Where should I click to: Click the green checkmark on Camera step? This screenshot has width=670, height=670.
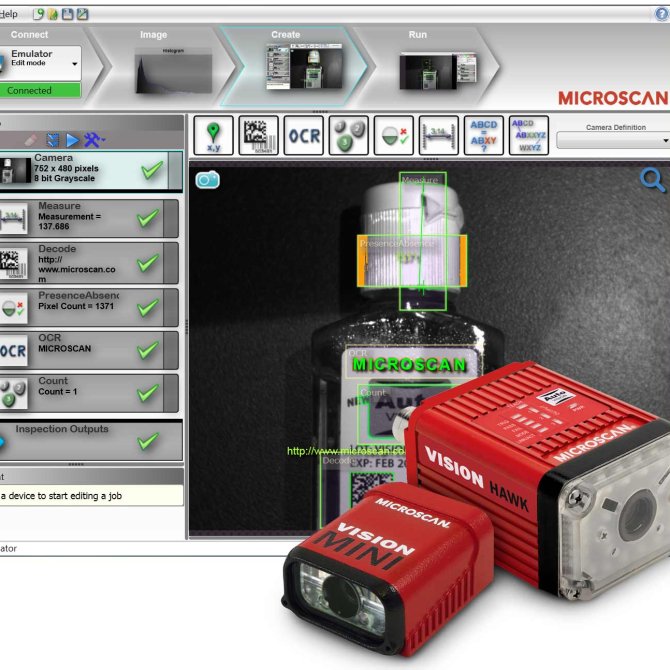[153, 170]
